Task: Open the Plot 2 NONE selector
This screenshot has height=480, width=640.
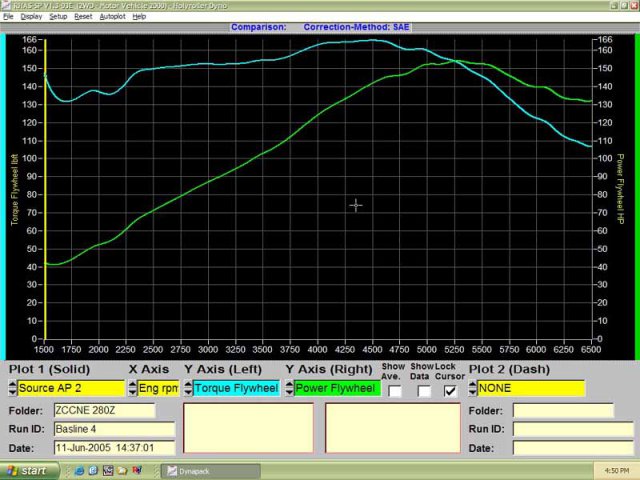Action: (x=529, y=388)
